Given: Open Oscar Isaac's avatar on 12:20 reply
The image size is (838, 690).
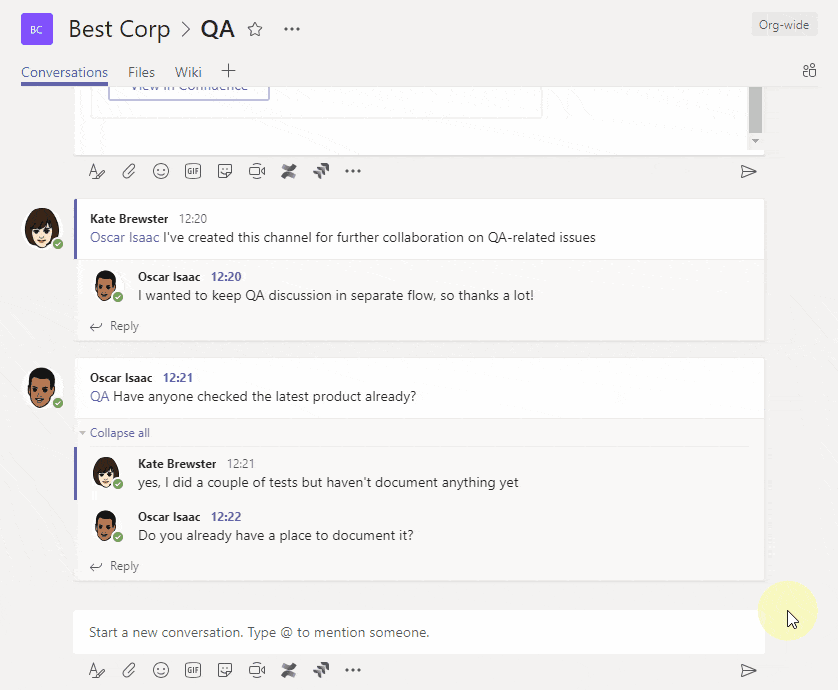Looking at the screenshot, I should pyautogui.click(x=106, y=286).
